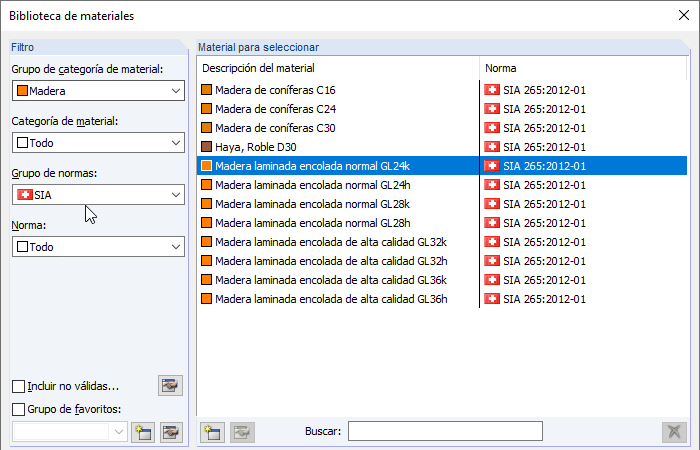Toggle the Grupo de favoritos checkbox
700x450 pixels.
pyautogui.click(x=19, y=408)
